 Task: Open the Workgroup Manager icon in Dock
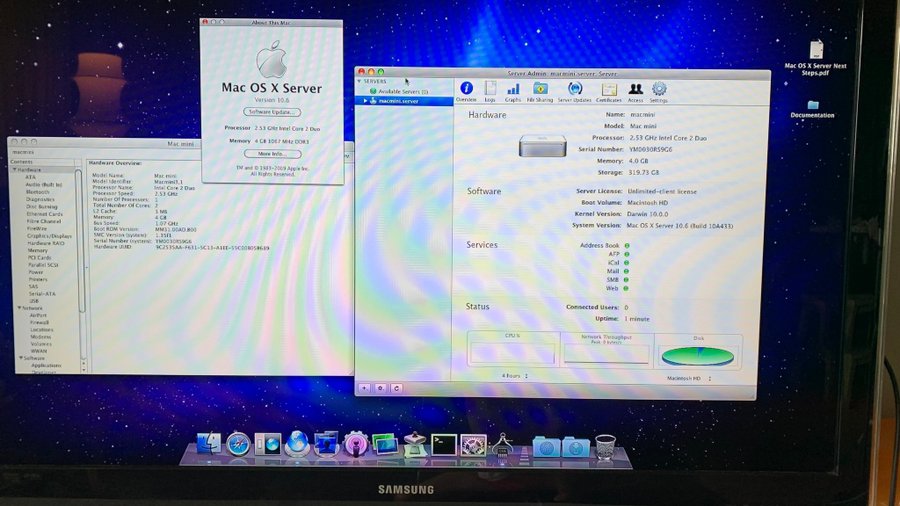pos(326,445)
